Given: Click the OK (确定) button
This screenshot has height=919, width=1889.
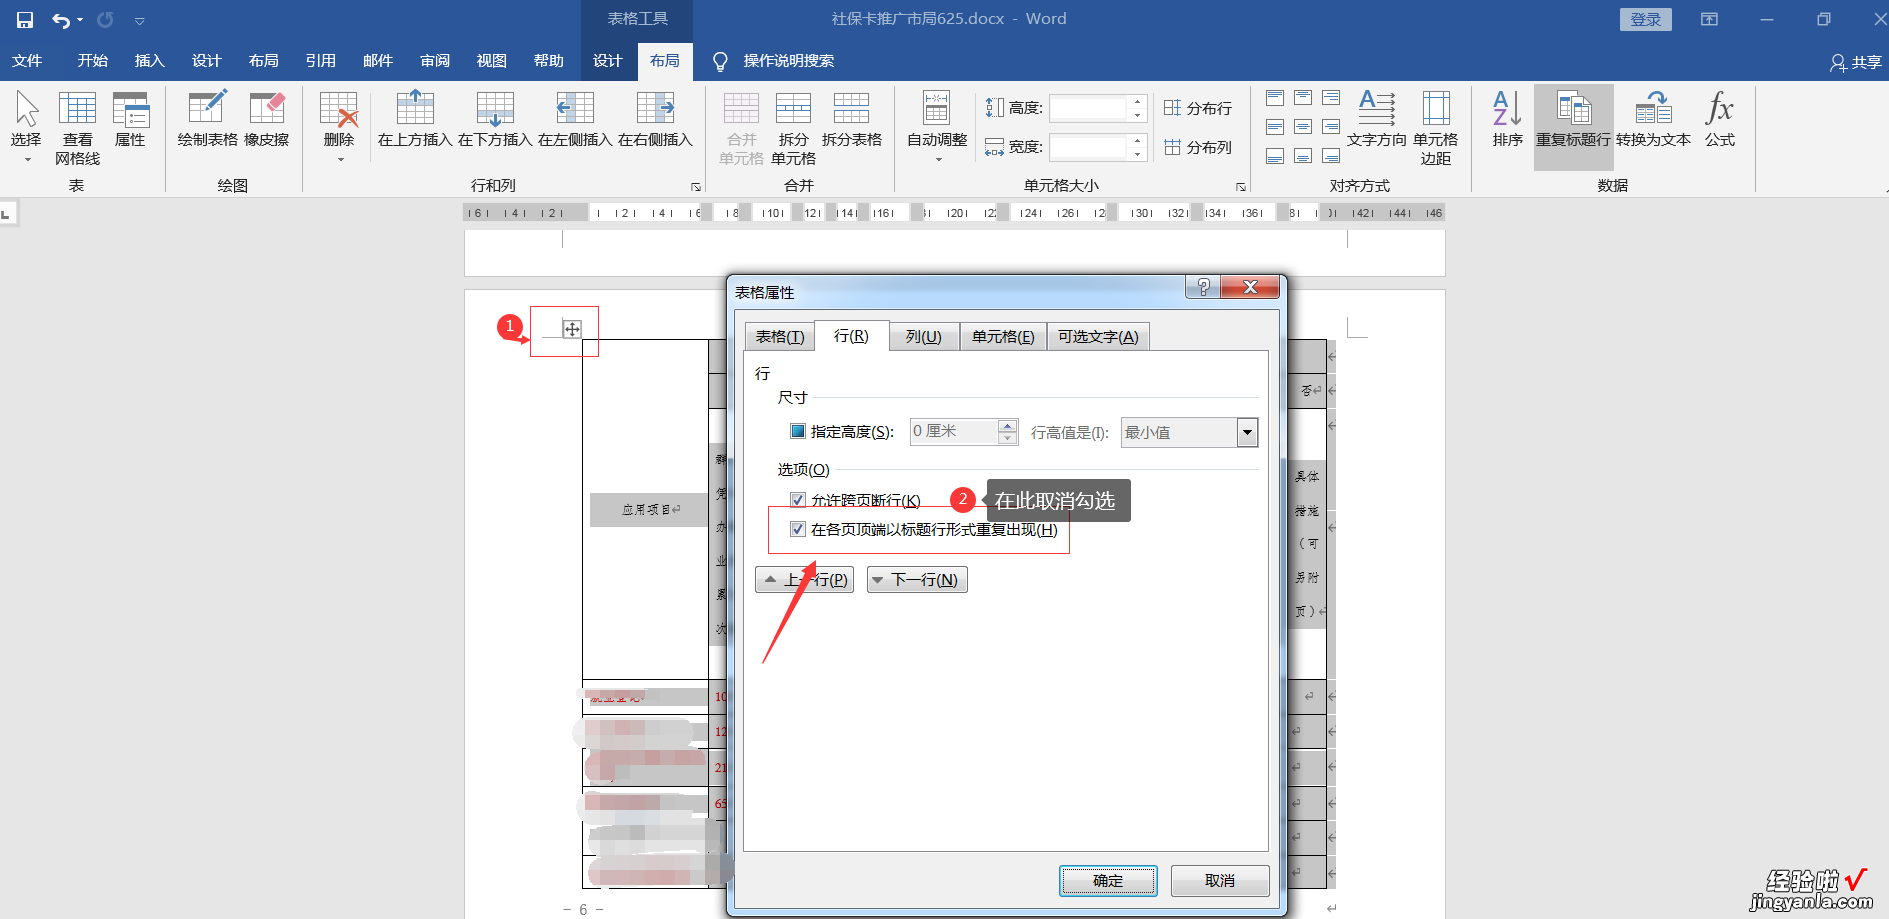Looking at the screenshot, I should point(1108,881).
